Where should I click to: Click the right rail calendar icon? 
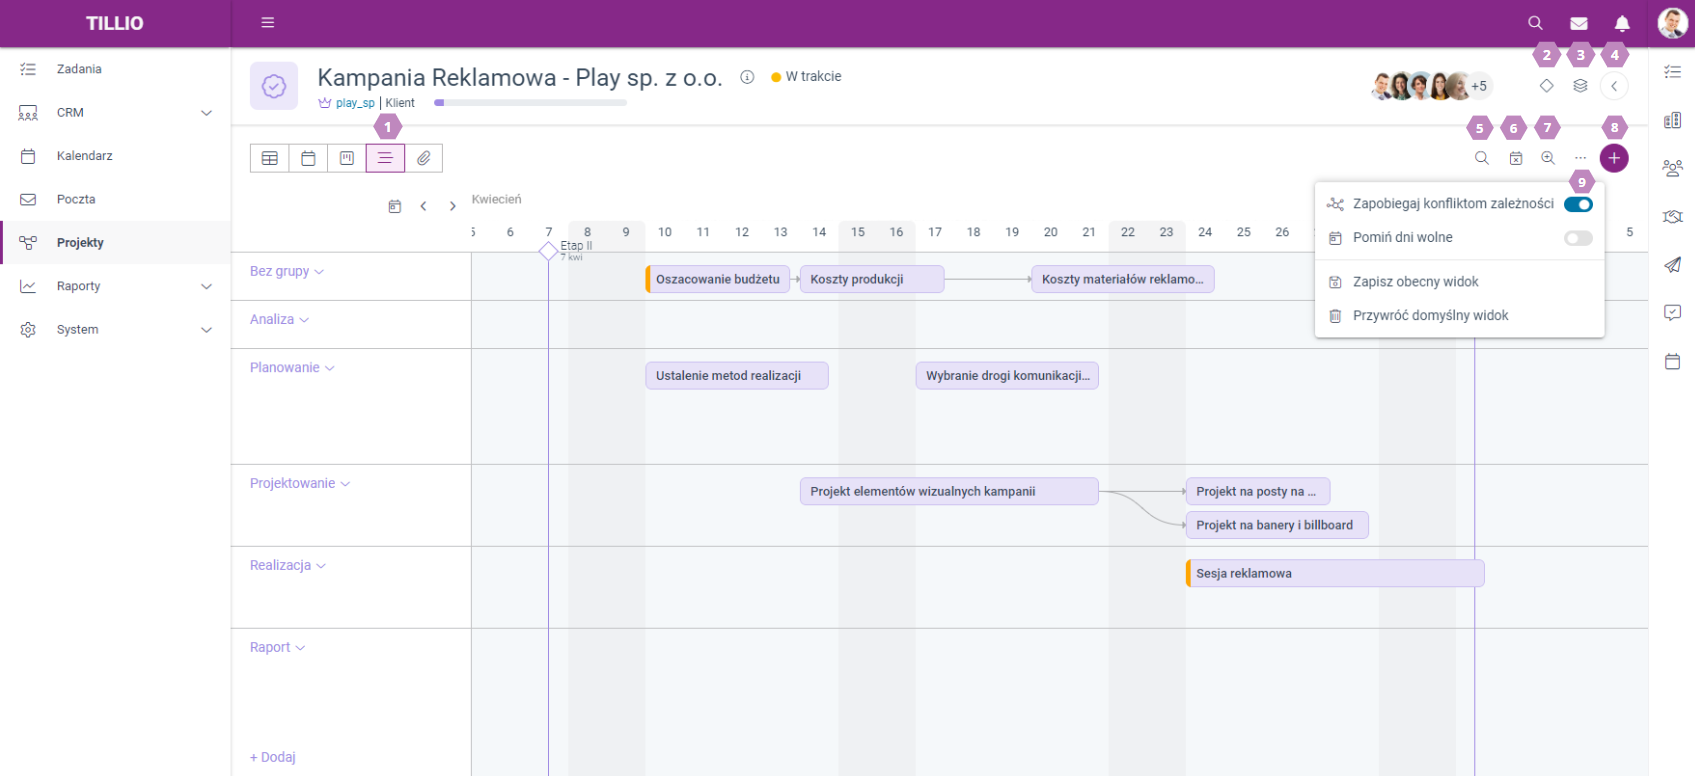[1672, 361]
